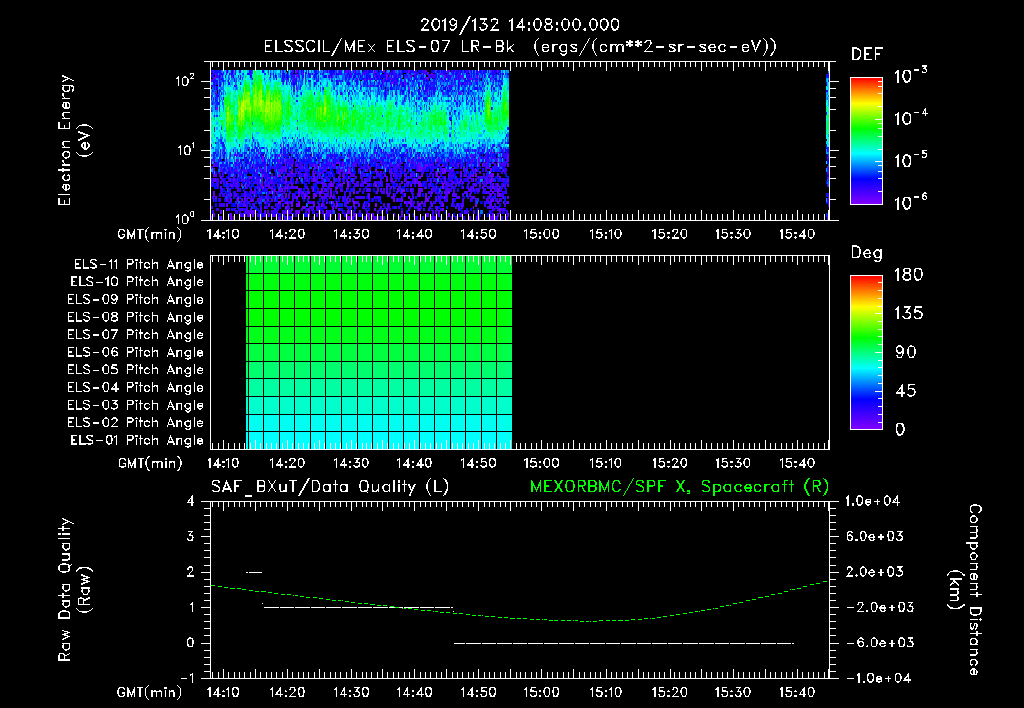
Task: Click the green pitch angle data block
Action: (379, 330)
